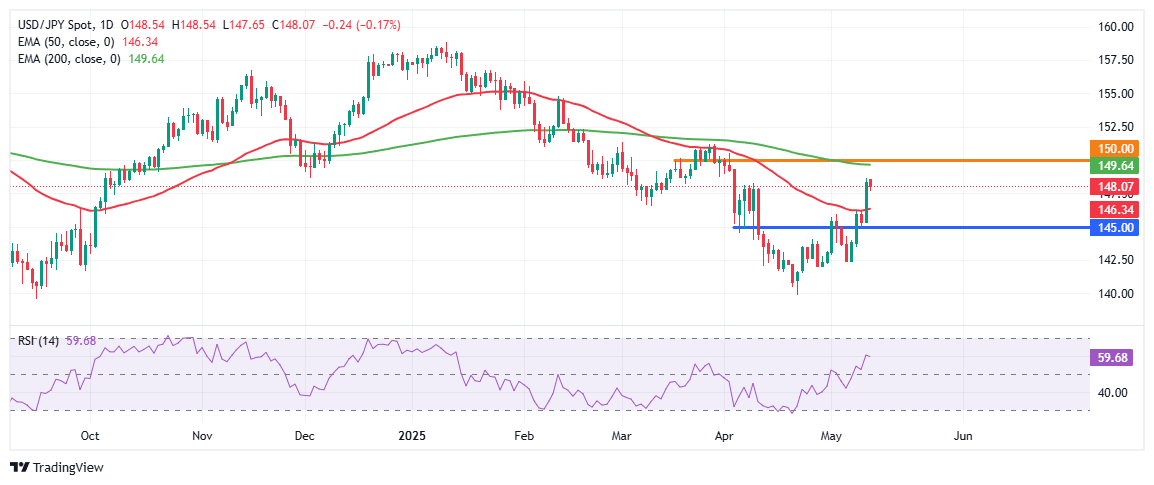Click the red 148.07 current price tag
The width and height of the screenshot is (1154, 485).
point(1111,186)
